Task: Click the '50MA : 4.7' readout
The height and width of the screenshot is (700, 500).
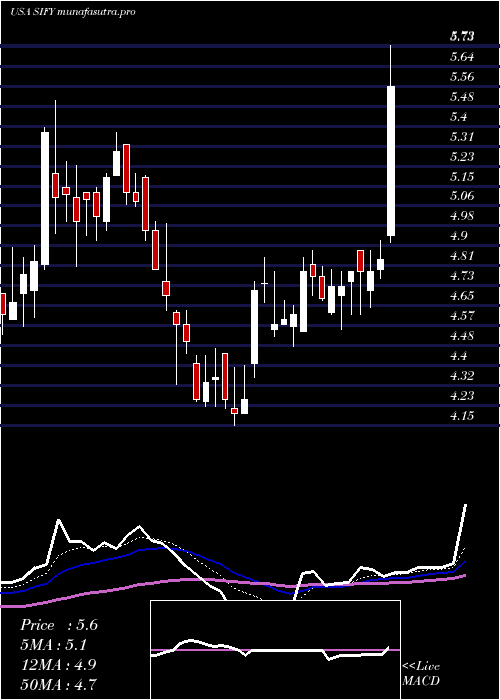Action: pyautogui.click(x=59, y=684)
